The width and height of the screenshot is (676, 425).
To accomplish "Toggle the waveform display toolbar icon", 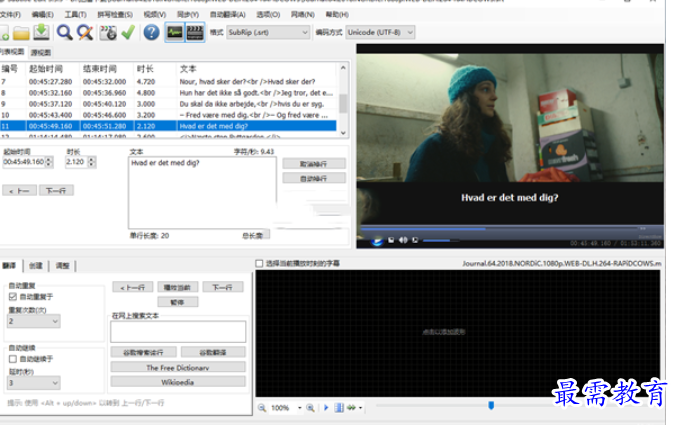I will [175, 32].
